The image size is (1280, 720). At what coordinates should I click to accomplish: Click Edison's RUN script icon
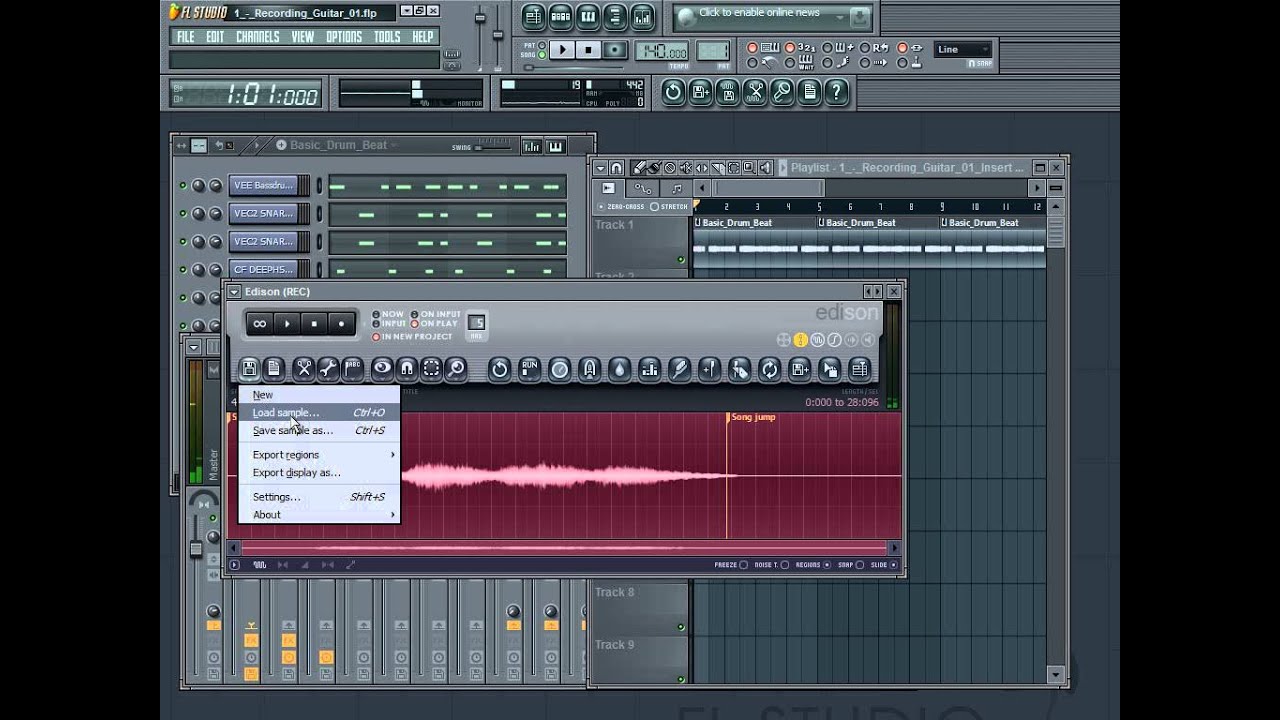pyautogui.click(x=529, y=369)
